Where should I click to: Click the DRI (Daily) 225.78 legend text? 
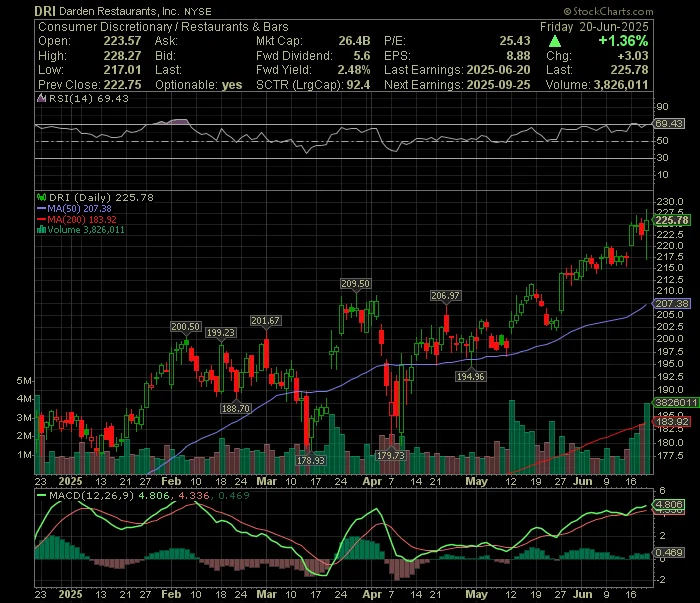(101, 197)
